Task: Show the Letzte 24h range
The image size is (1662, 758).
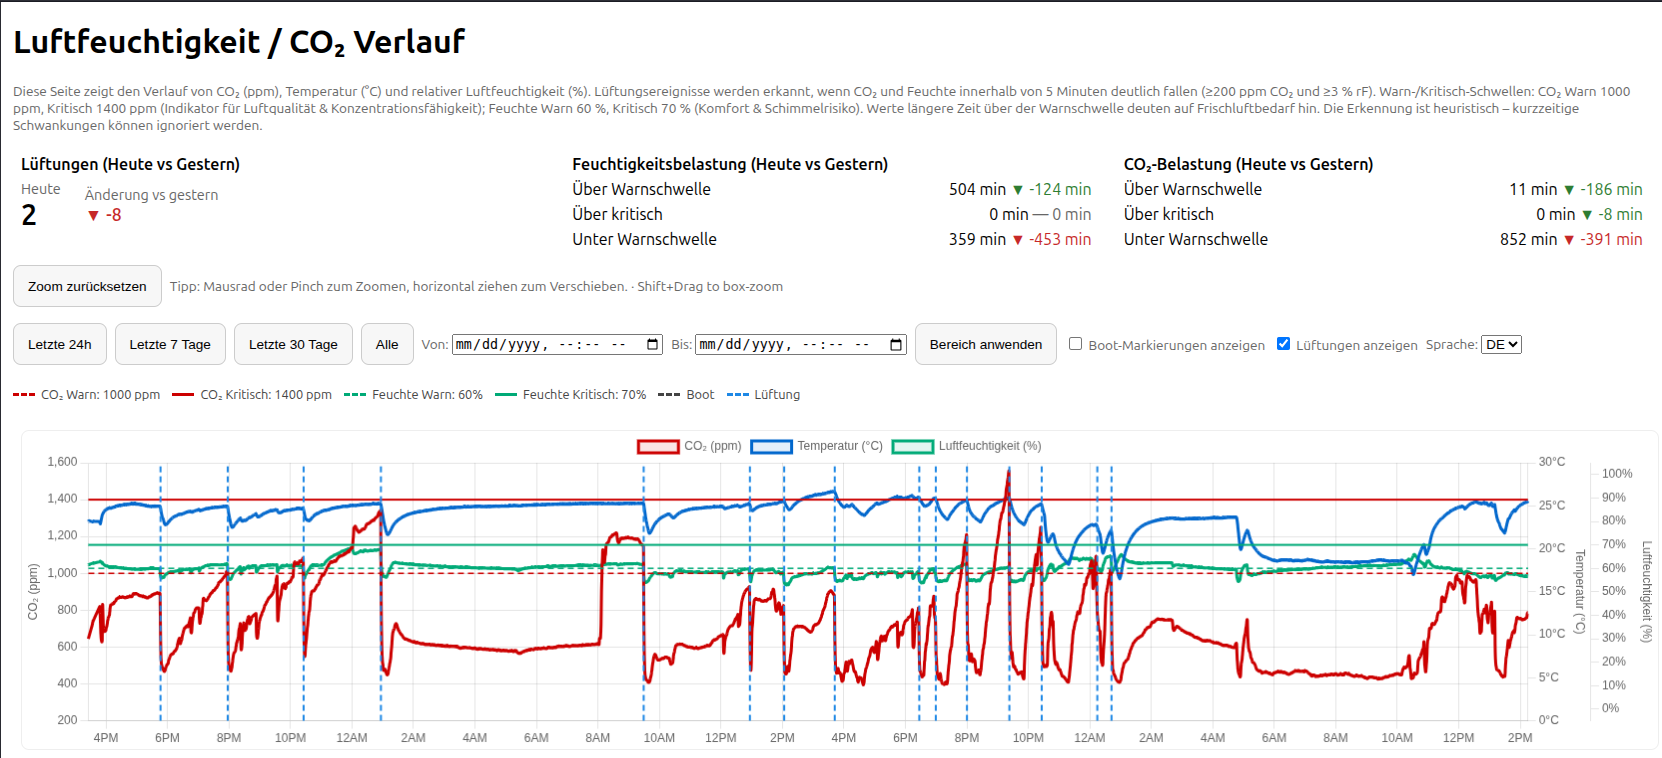Action: [x=60, y=344]
